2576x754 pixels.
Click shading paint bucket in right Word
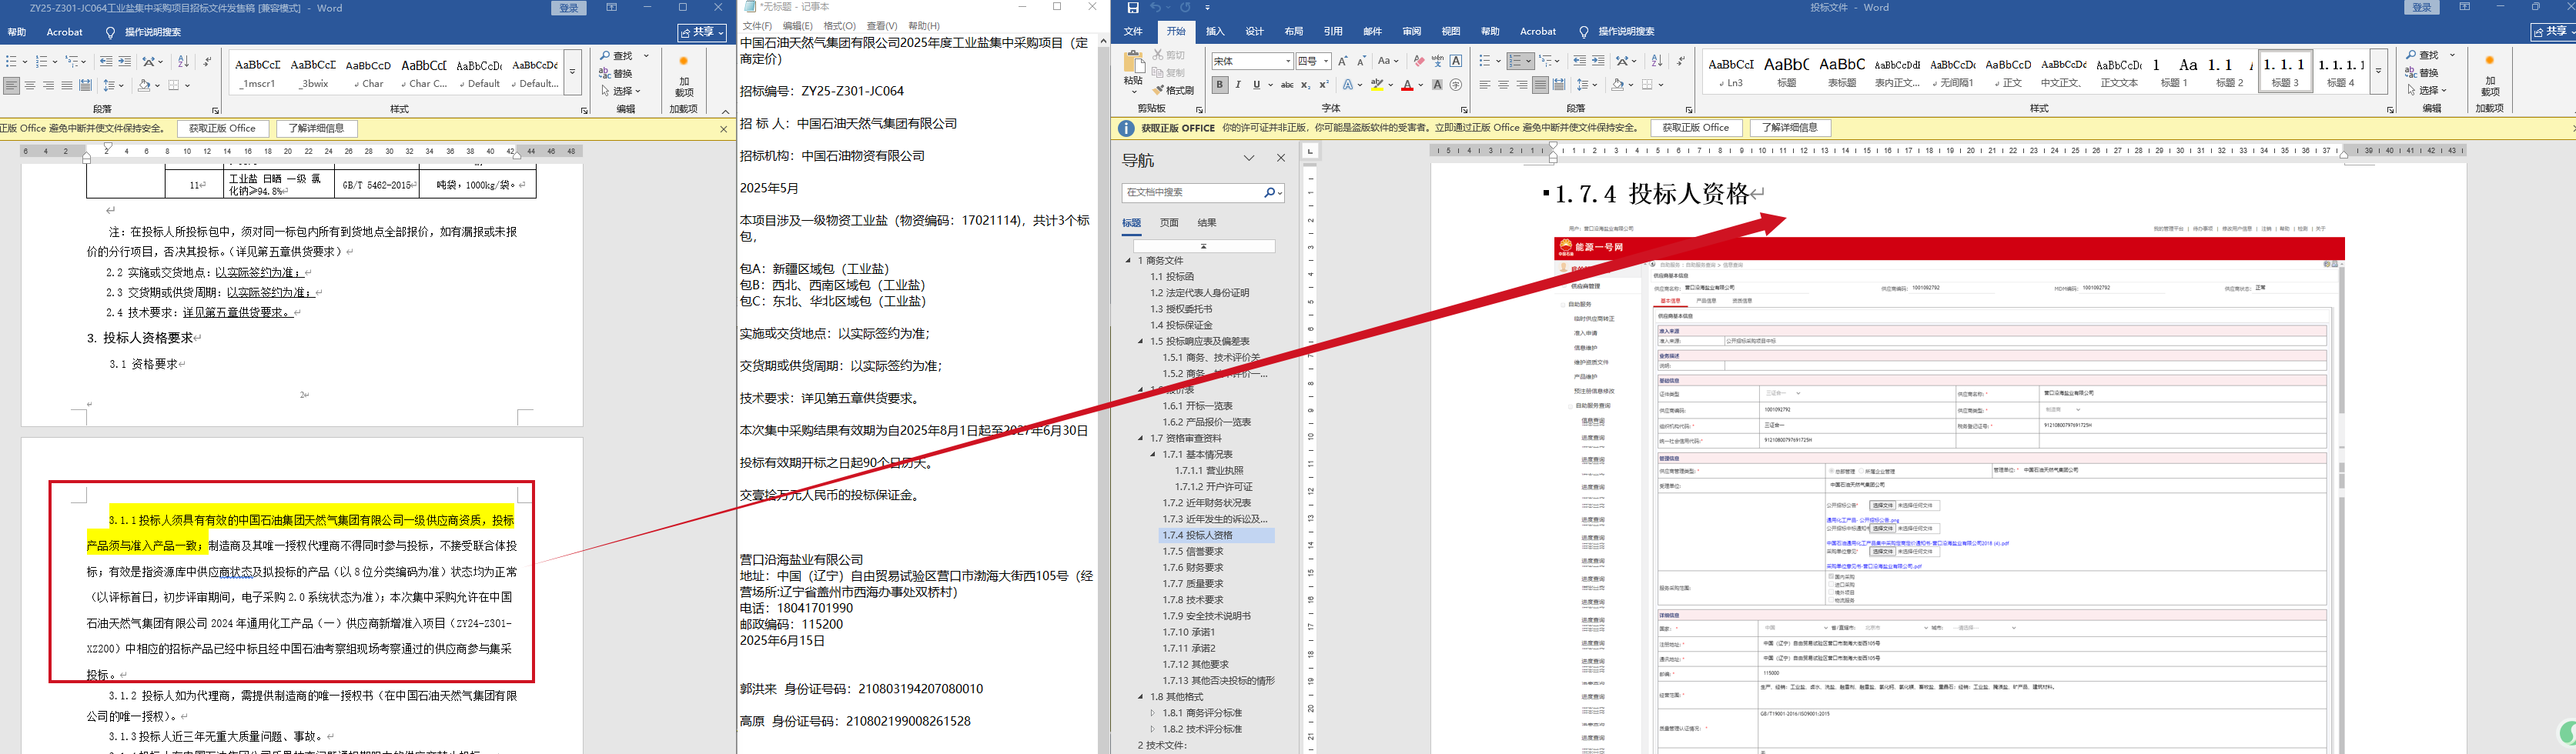click(1617, 85)
